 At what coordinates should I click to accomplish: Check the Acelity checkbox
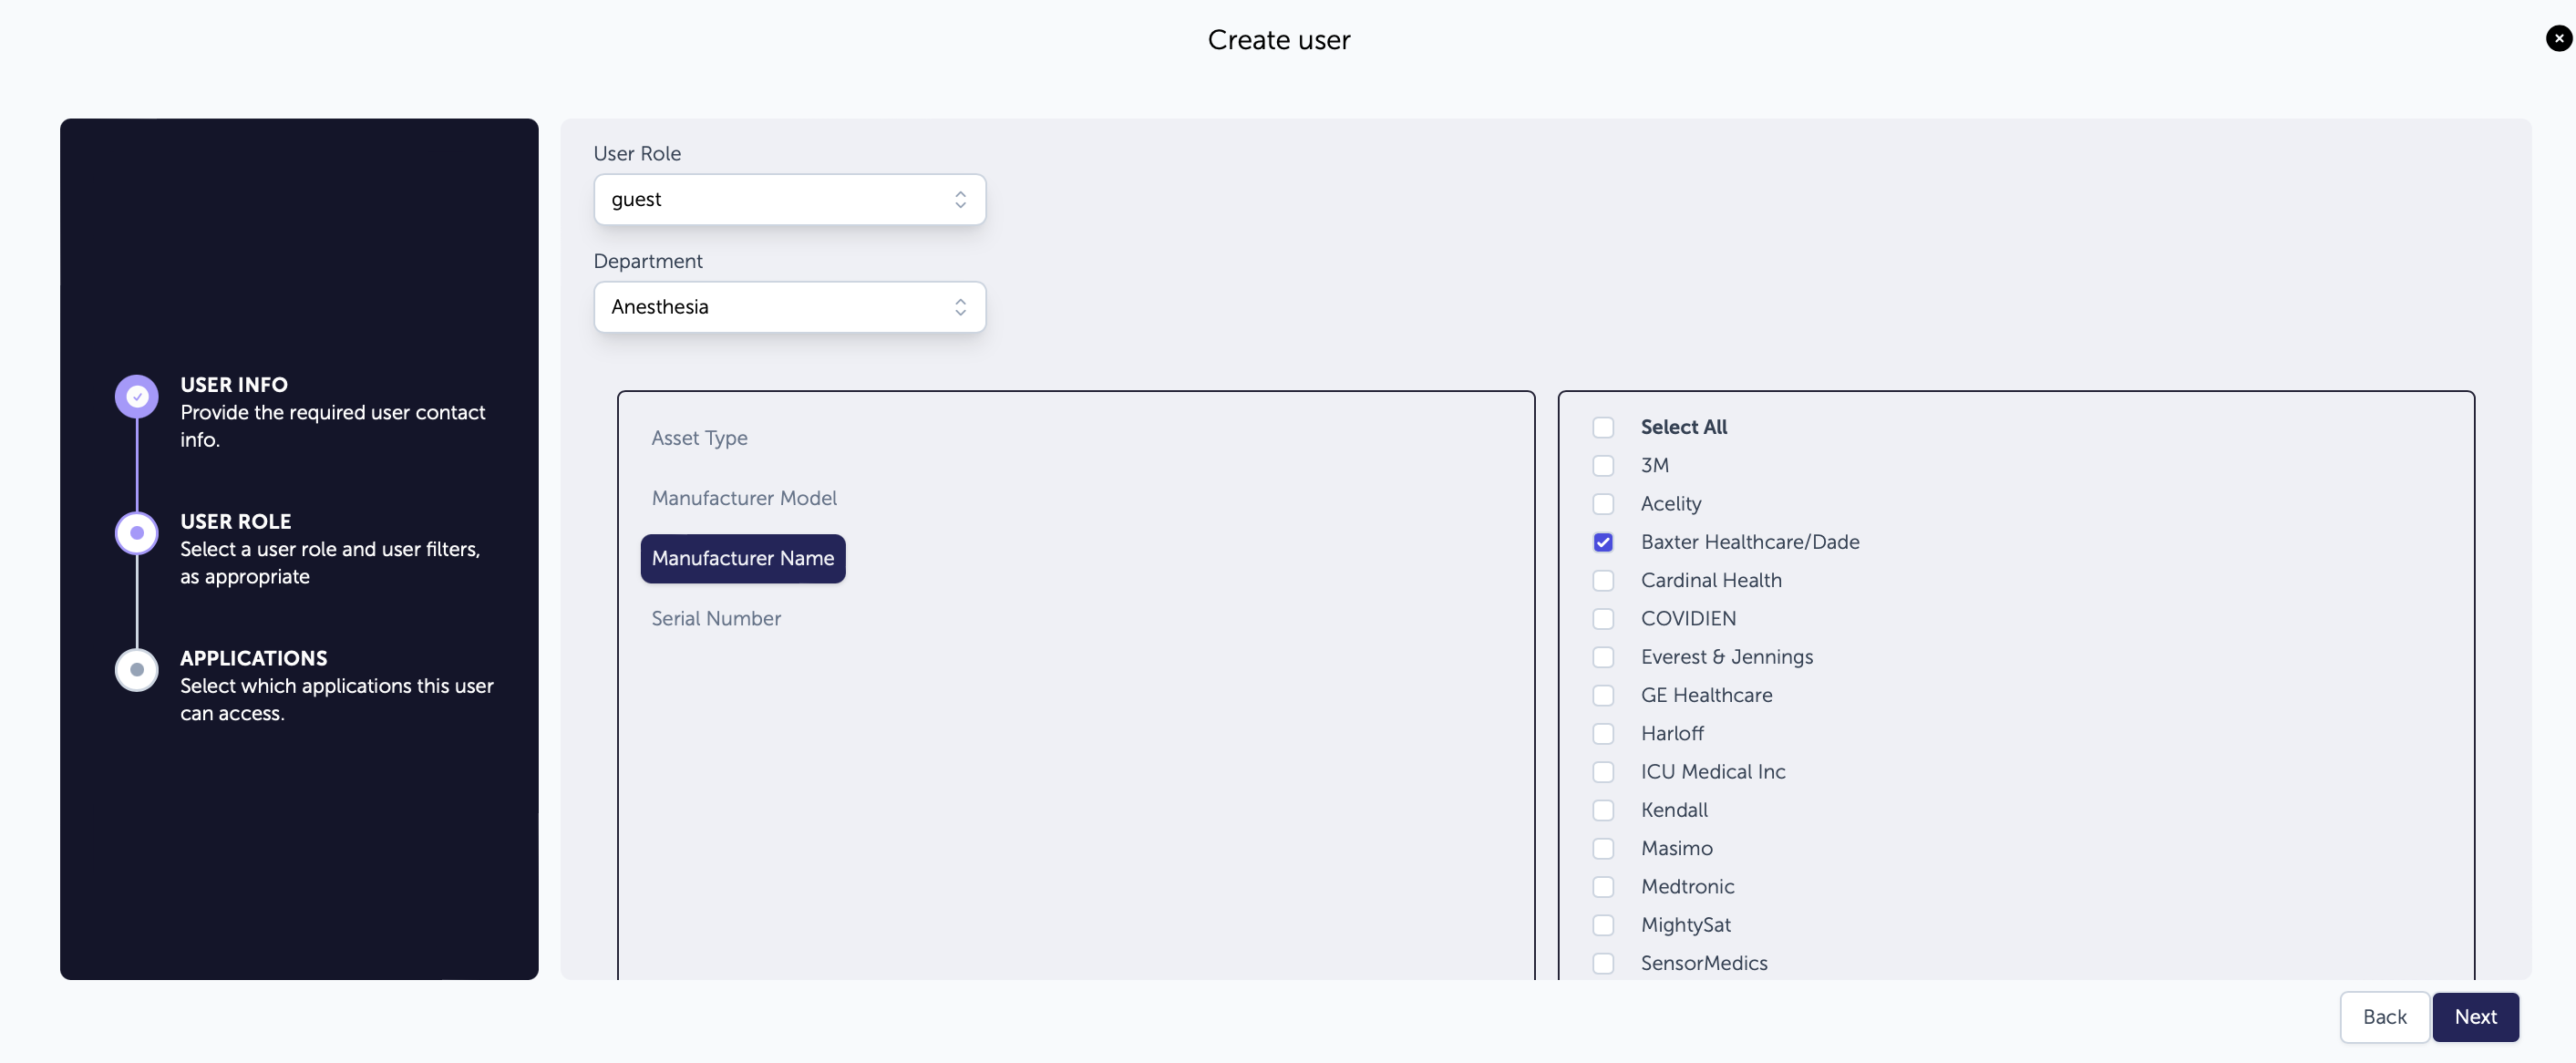click(x=1603, y=504)
